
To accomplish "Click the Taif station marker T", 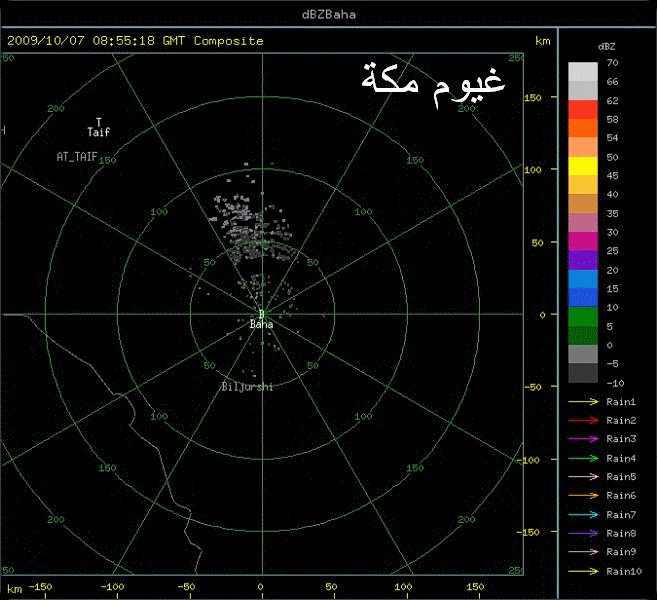I will click(x=98, y=122).
